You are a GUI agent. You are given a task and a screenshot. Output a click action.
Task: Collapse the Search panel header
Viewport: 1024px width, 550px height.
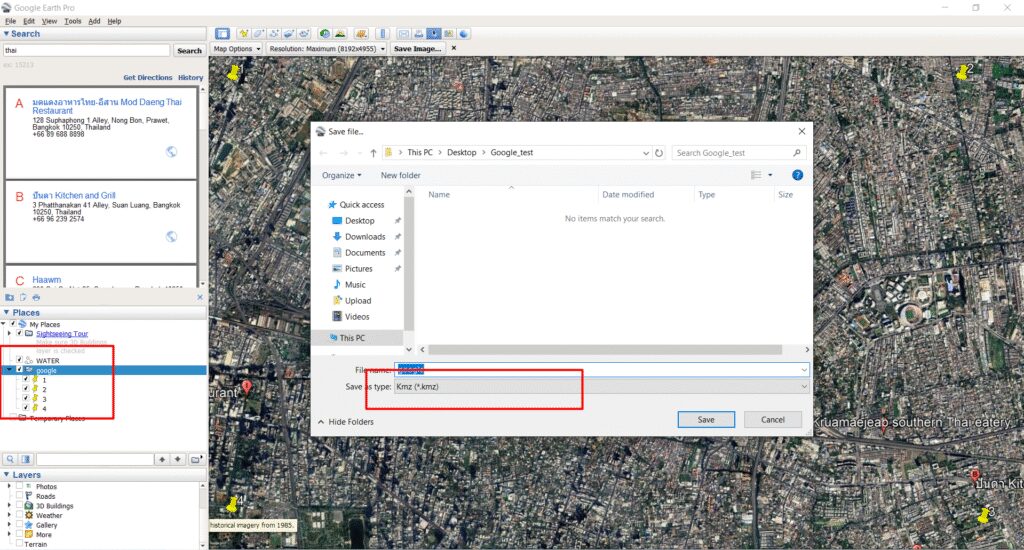coord(103,33)
